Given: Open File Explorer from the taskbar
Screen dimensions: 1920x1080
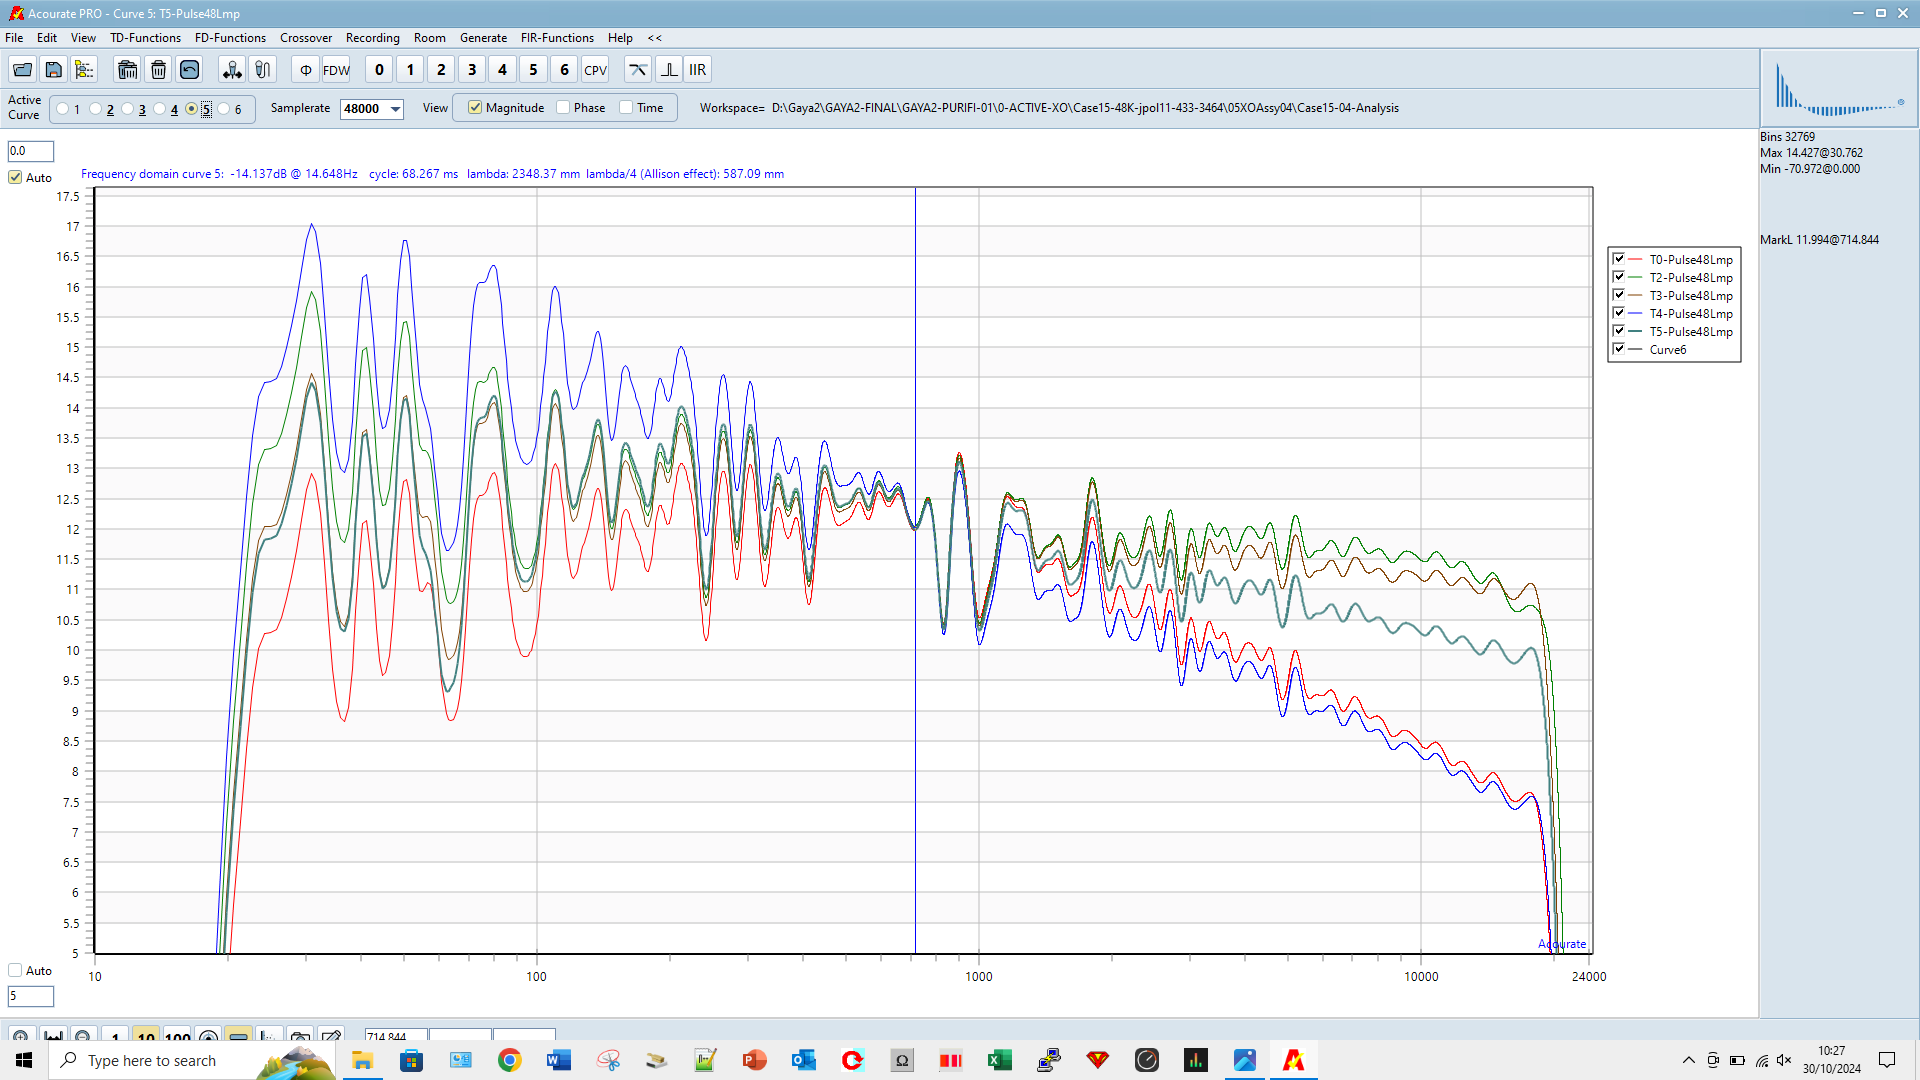Looking at the screenshot, I should 362,1060.
